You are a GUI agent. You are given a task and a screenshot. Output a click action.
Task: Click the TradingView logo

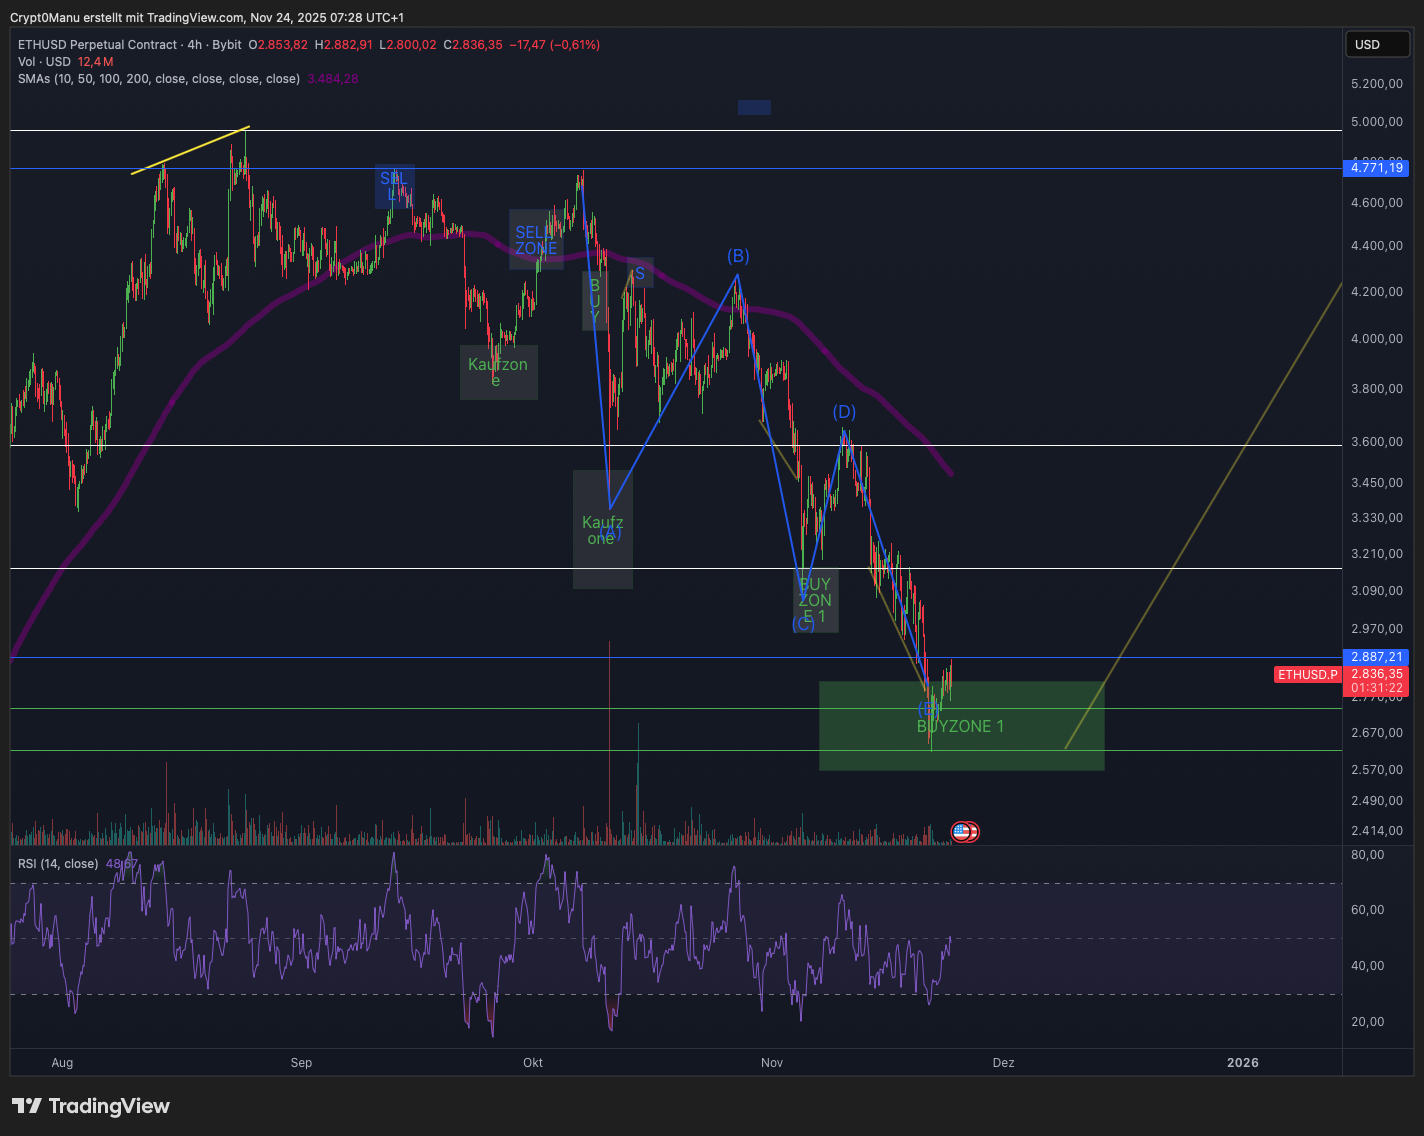tap(91, 1106)
